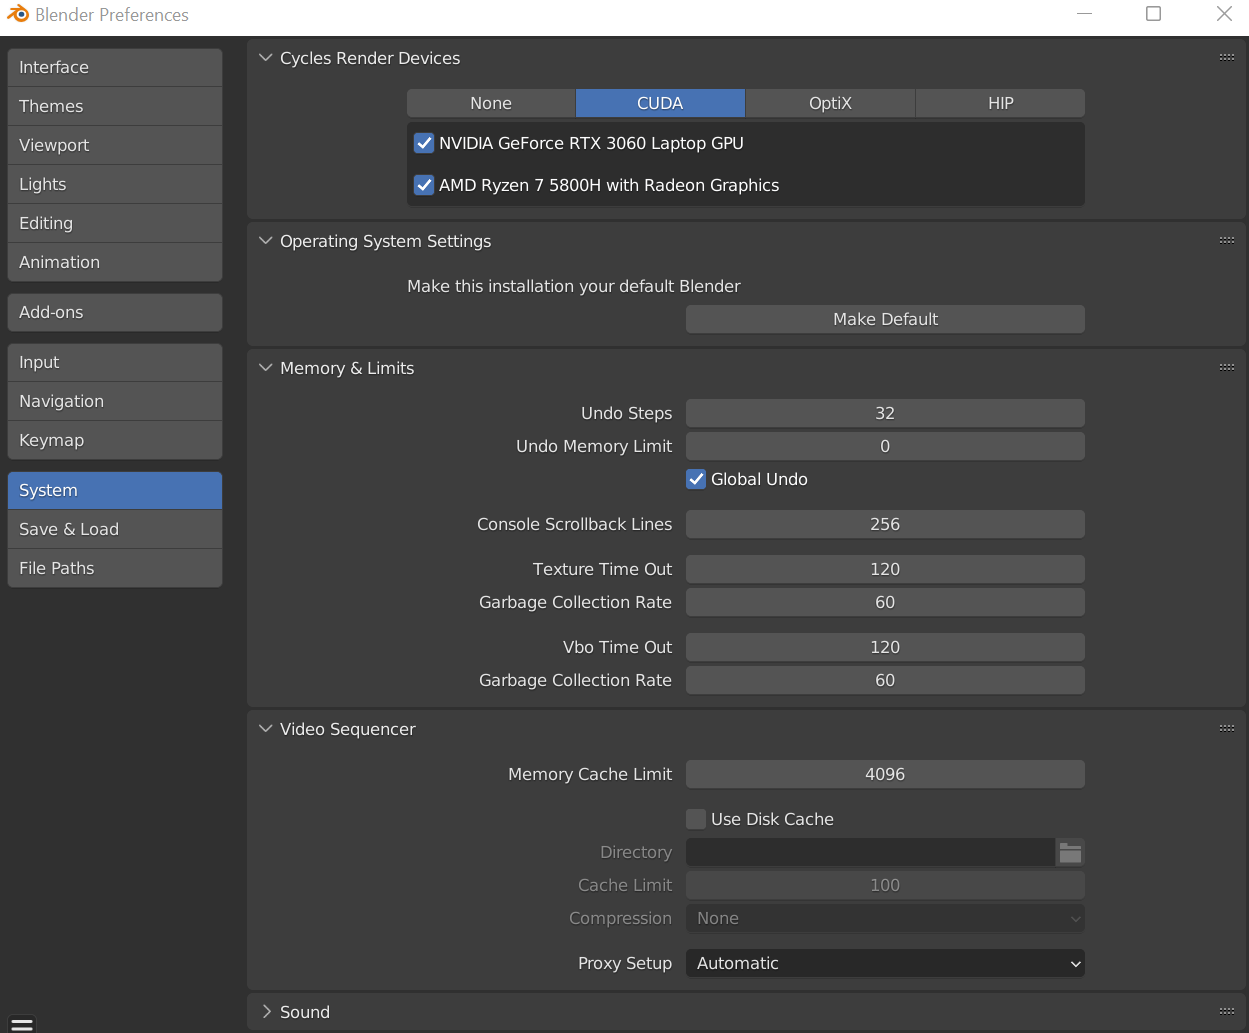1249x1033 pixels.
Task: Enable Use Disk Cache
Action: (x=695, y=818)
